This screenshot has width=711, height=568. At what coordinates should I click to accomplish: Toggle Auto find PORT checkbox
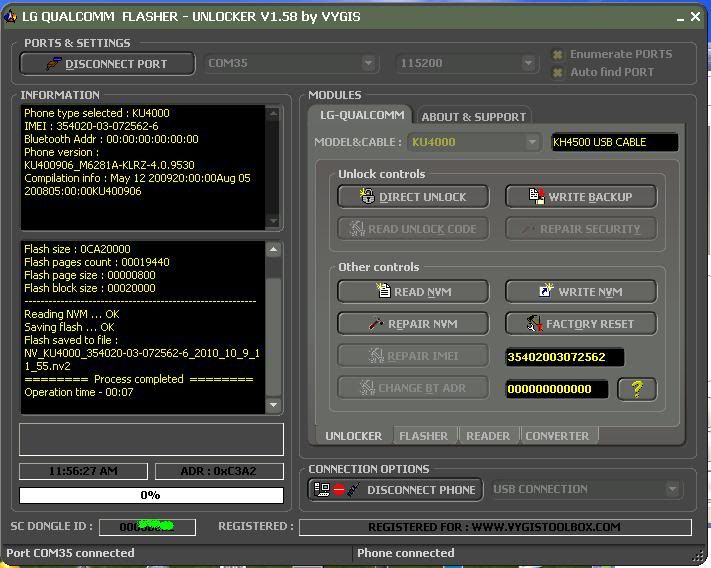click(x=557, y=73)
